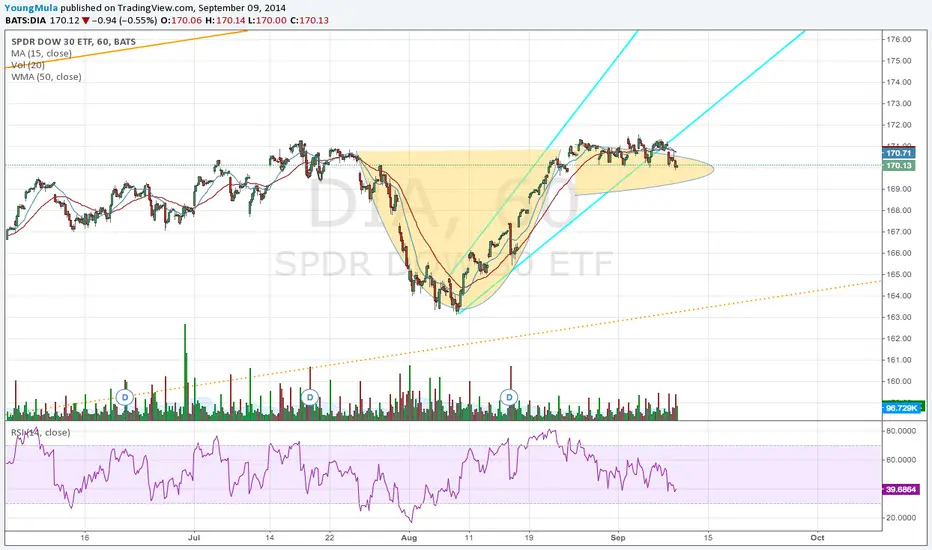The width and height of the screenshot is (932, 550).
Task: Click the purple 39.6864 RSI value tag
Action: pyautogui.click(x=900, y=489)
